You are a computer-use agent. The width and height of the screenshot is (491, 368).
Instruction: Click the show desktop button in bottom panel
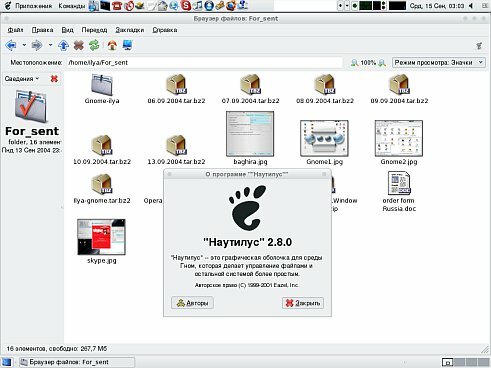coord(7,362)
